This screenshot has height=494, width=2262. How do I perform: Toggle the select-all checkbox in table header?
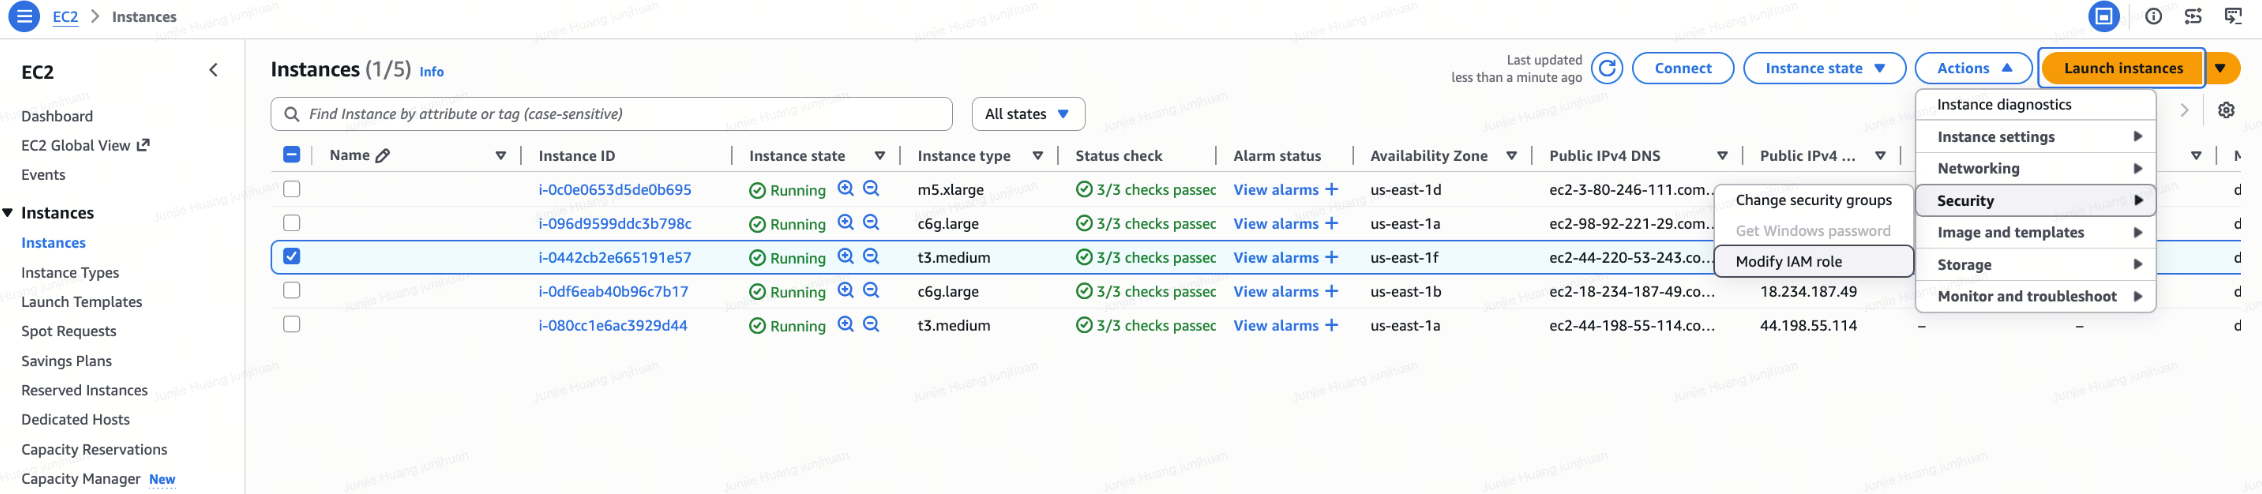pos(292,155)
